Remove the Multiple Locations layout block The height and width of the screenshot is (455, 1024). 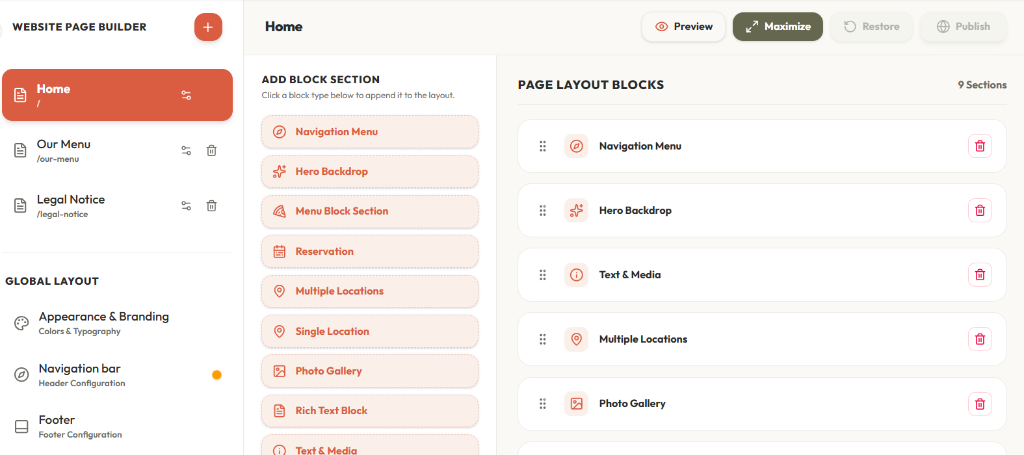[980, 339]
